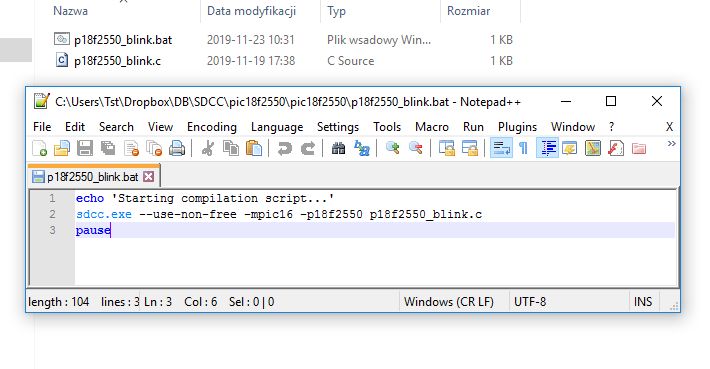Screen dimensions: 710x369
Task: Click the Notepad++ title bar app icon
Action: [x=42, y=101]
